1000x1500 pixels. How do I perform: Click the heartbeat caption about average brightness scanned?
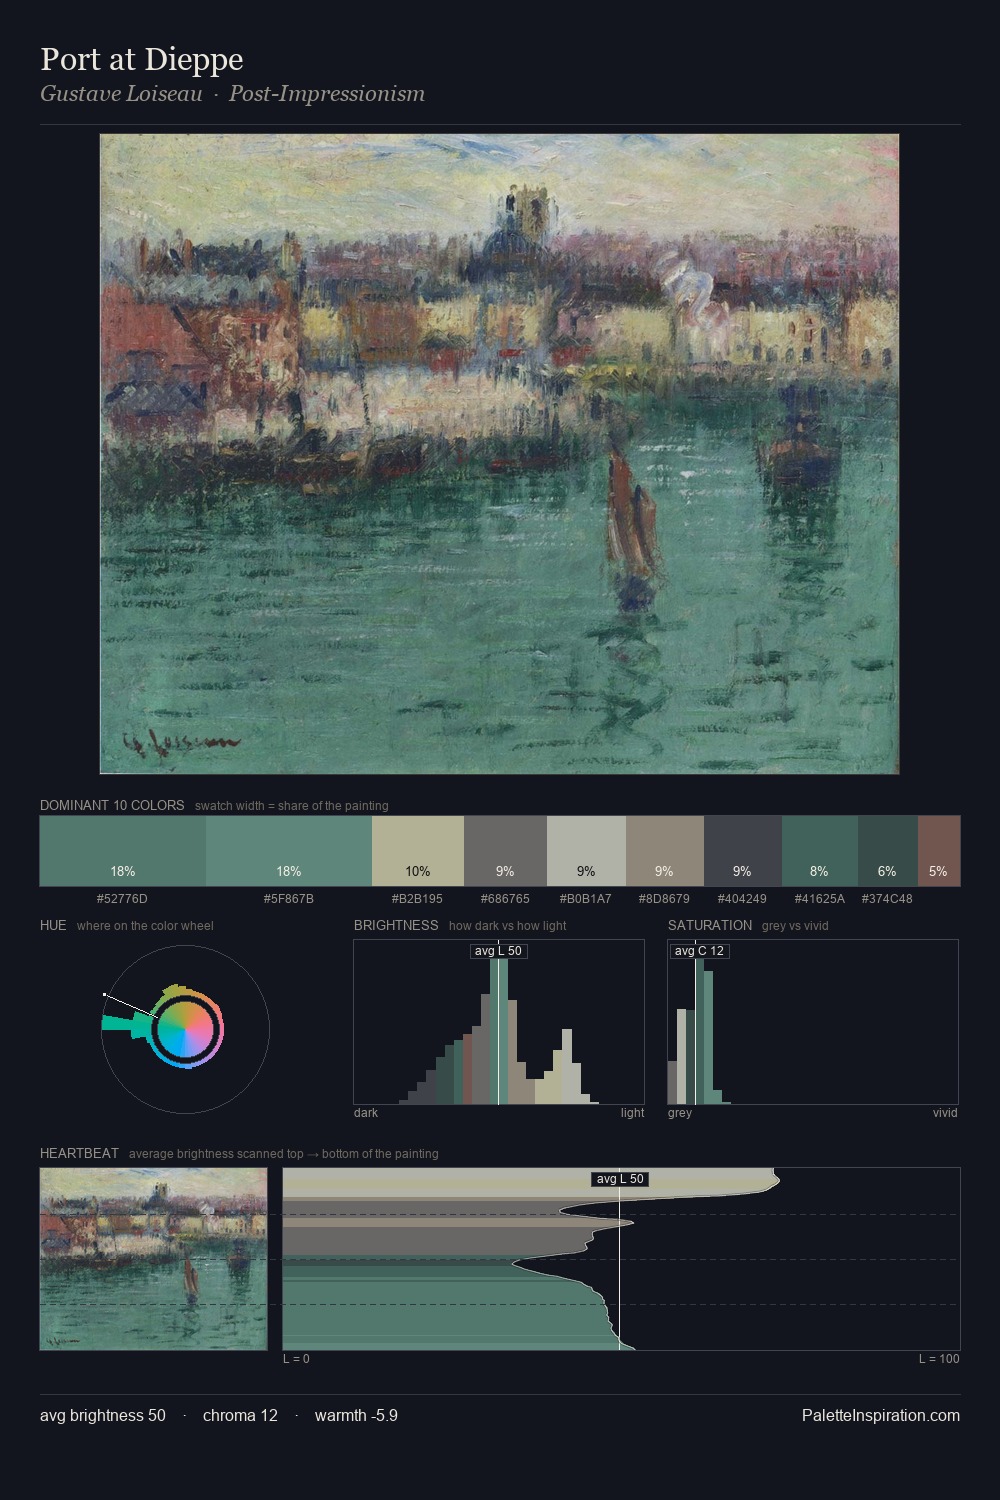click(284, 1154)
